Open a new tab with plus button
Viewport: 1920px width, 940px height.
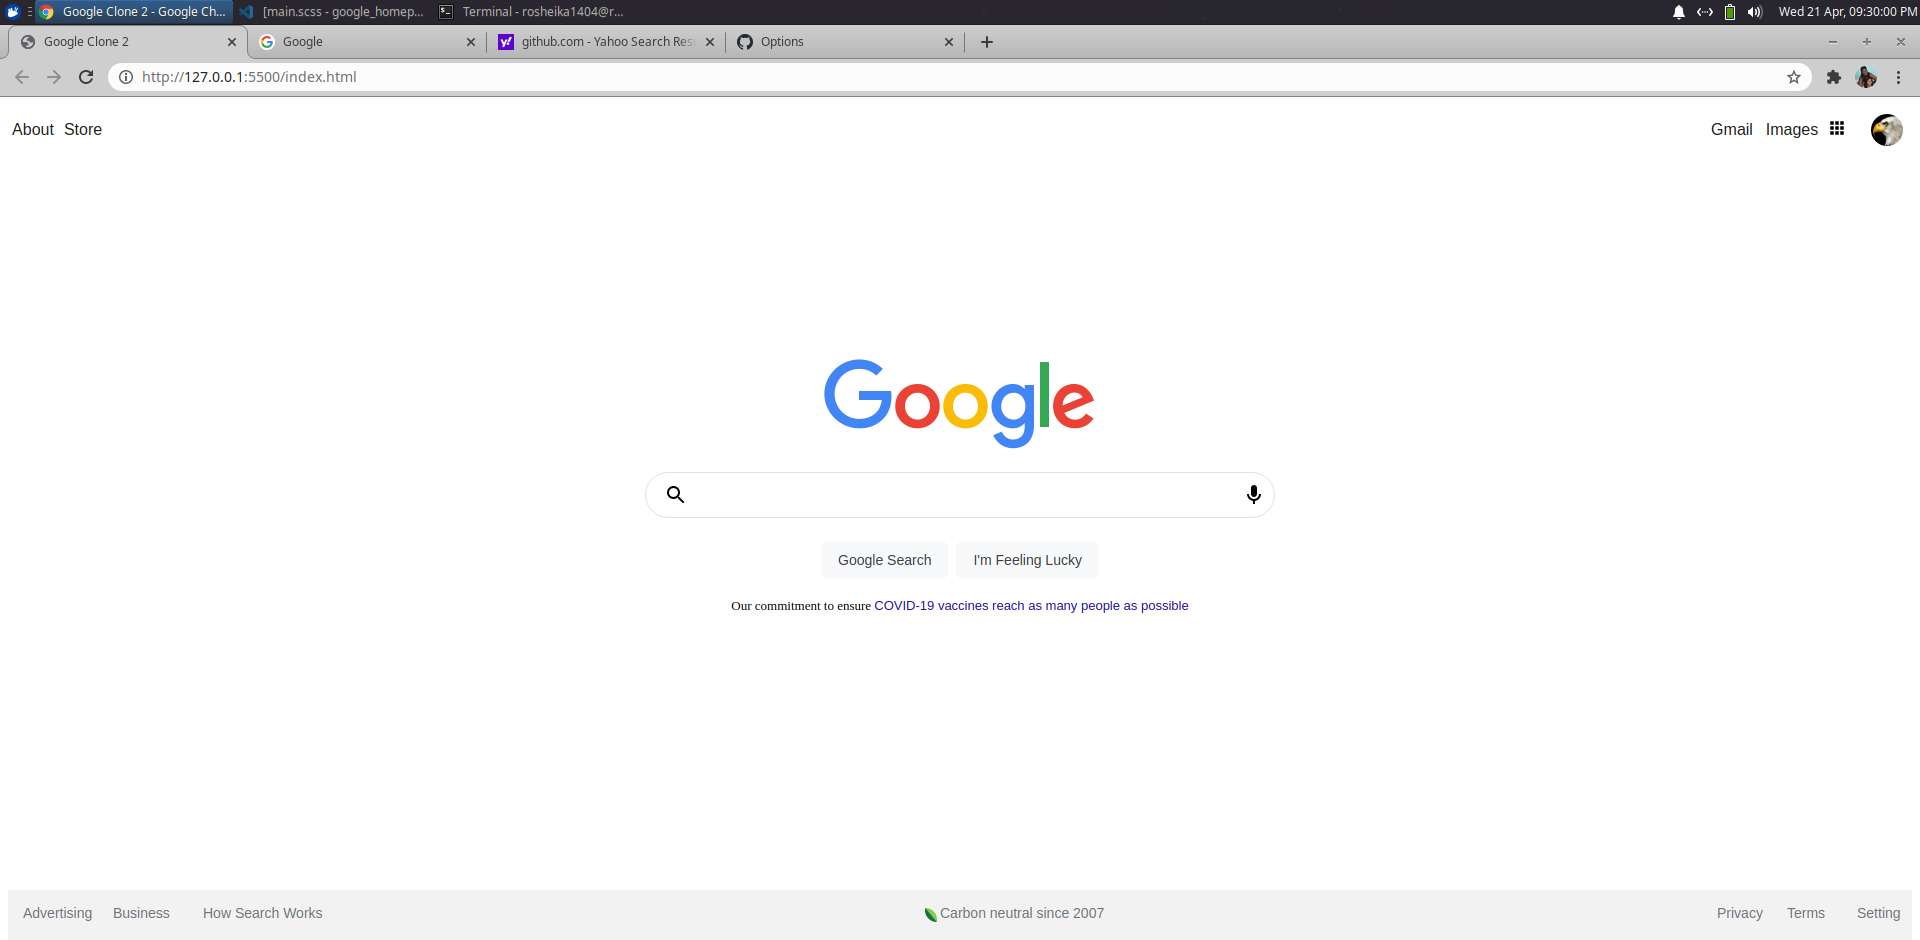click(x=987, y=42)
